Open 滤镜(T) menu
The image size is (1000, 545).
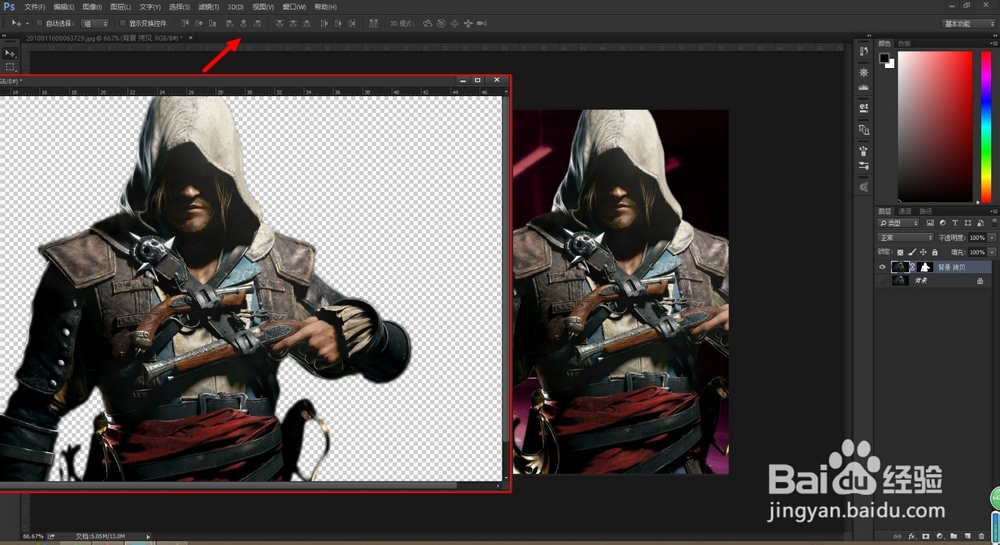point(209,7)
